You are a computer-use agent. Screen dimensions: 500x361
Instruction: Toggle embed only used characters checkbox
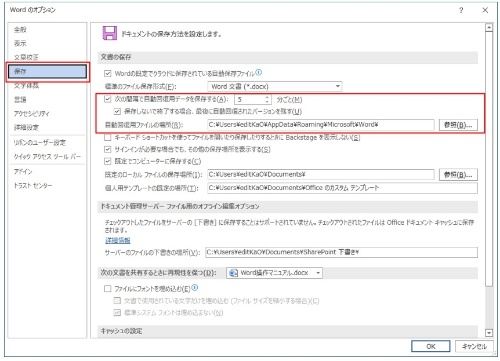117,301
